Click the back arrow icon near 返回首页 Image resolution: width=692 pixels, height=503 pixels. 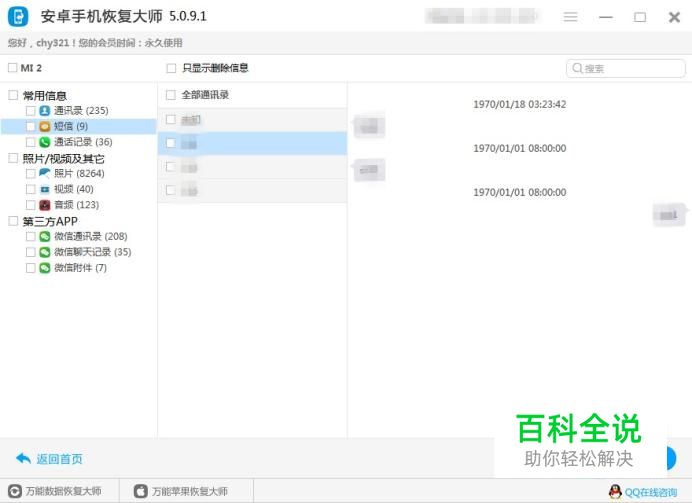coord(23,458)
